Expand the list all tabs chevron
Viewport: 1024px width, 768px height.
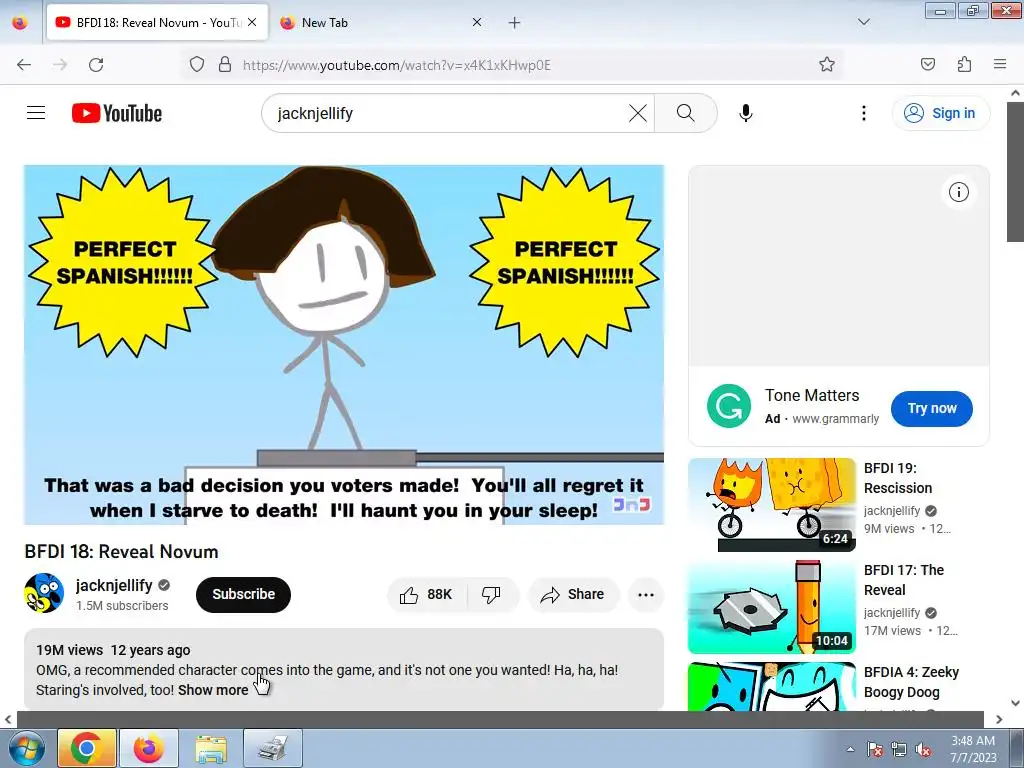(863, 22)
